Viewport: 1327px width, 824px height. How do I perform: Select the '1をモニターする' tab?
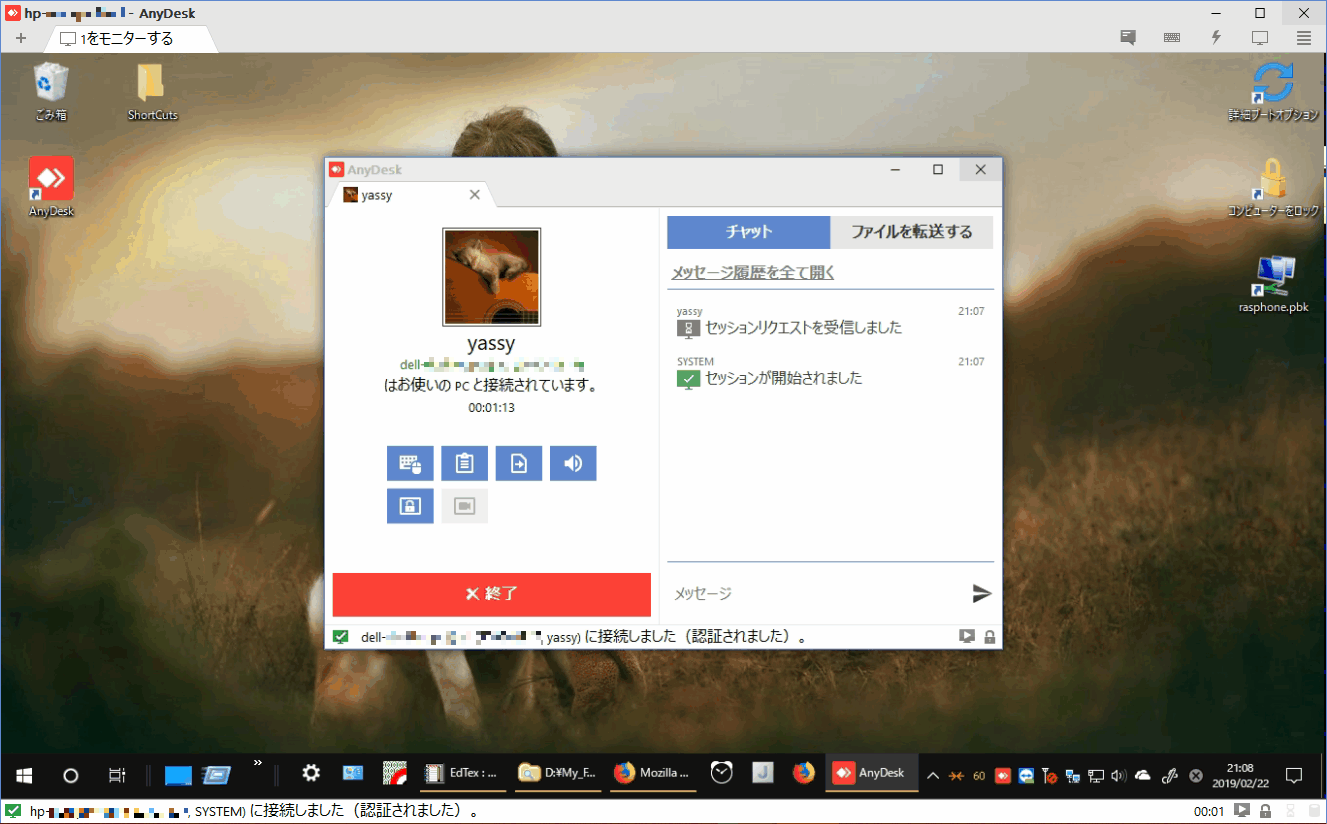126,39
